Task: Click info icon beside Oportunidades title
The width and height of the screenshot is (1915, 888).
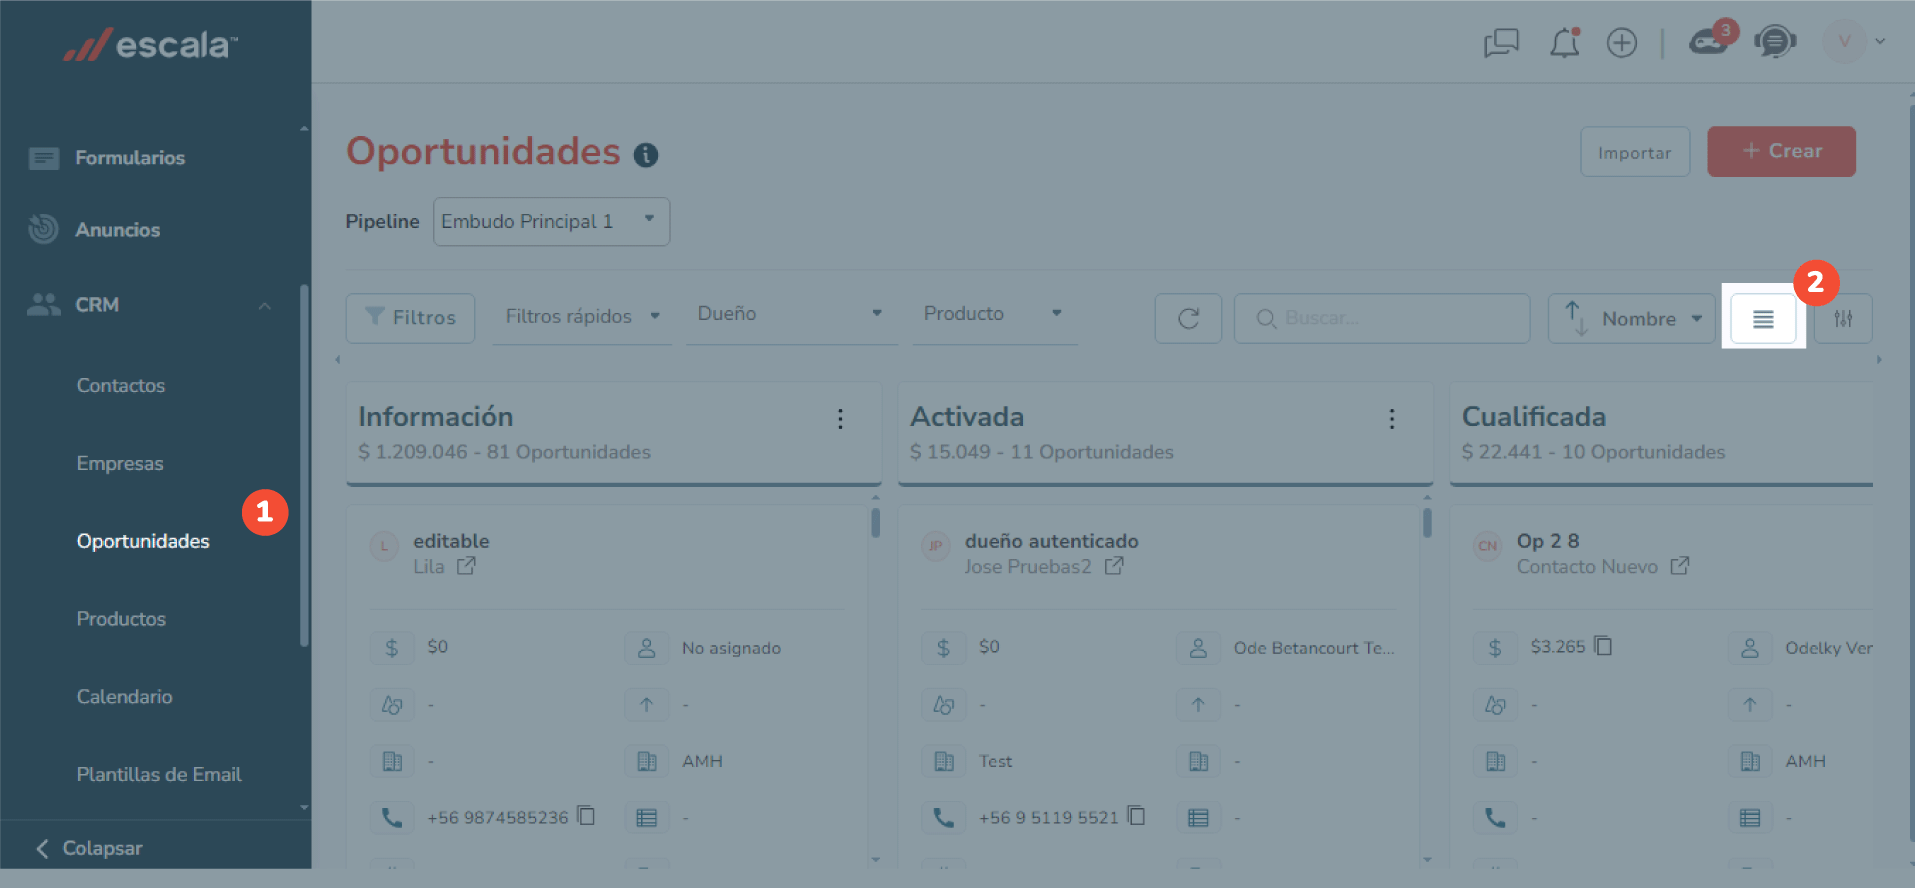Action: coord(646,155)
